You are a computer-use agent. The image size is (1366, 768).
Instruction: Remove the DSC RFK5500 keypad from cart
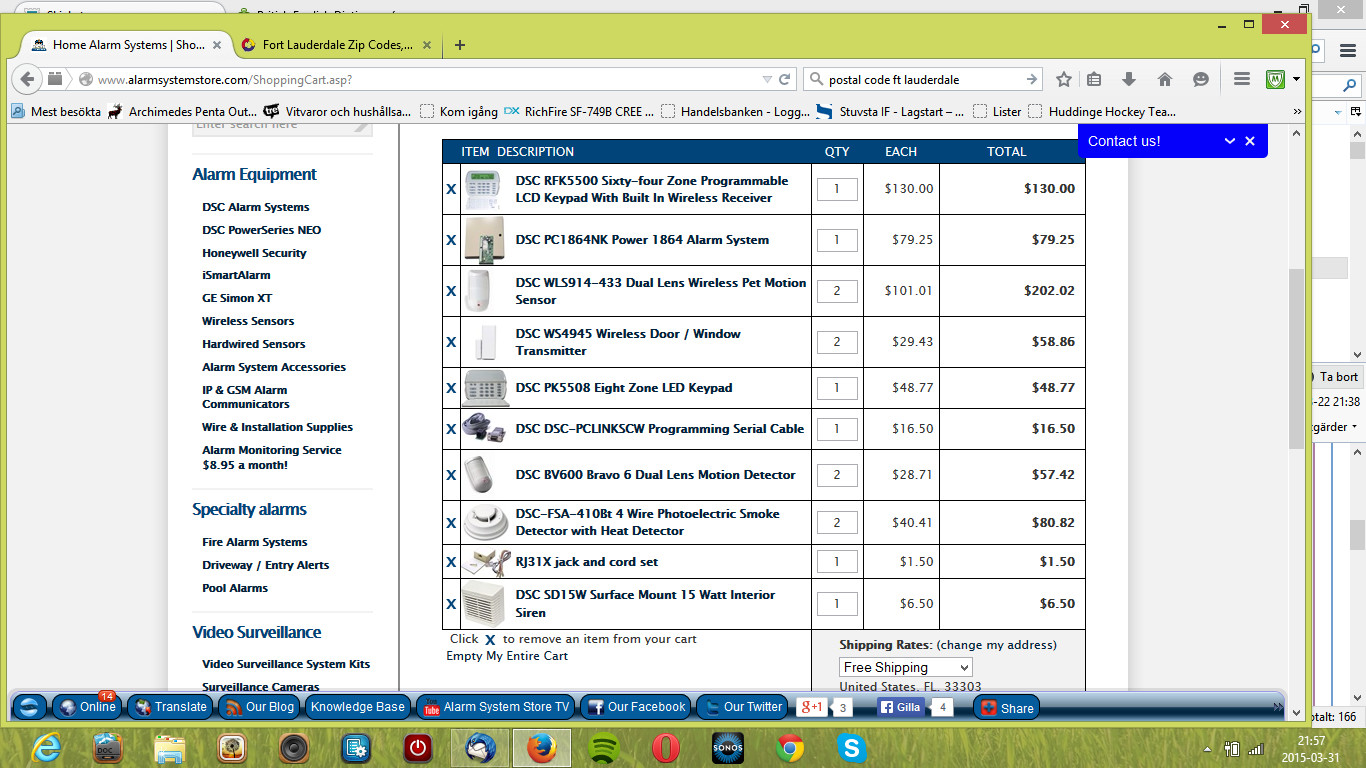click(x=451, y=190)
